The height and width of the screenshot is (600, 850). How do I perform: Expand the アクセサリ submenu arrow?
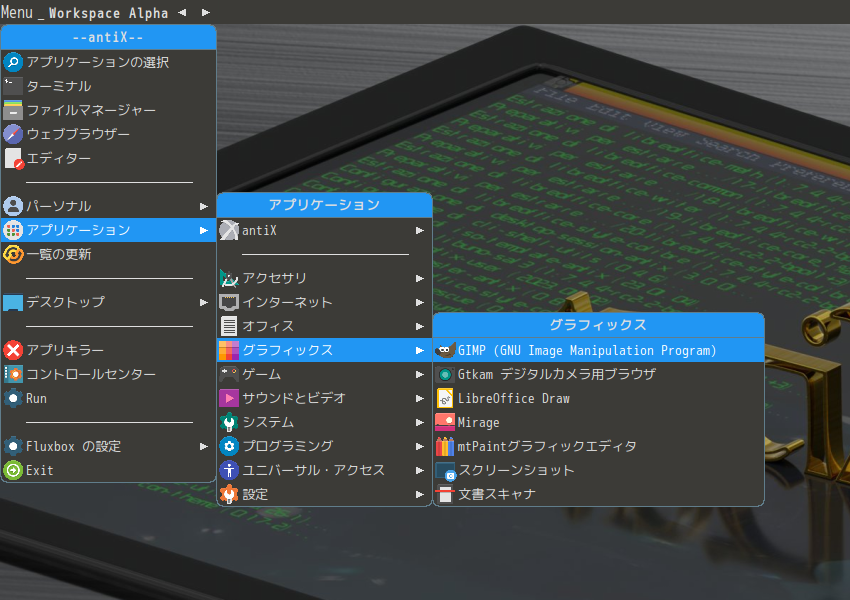pos(420,279)
